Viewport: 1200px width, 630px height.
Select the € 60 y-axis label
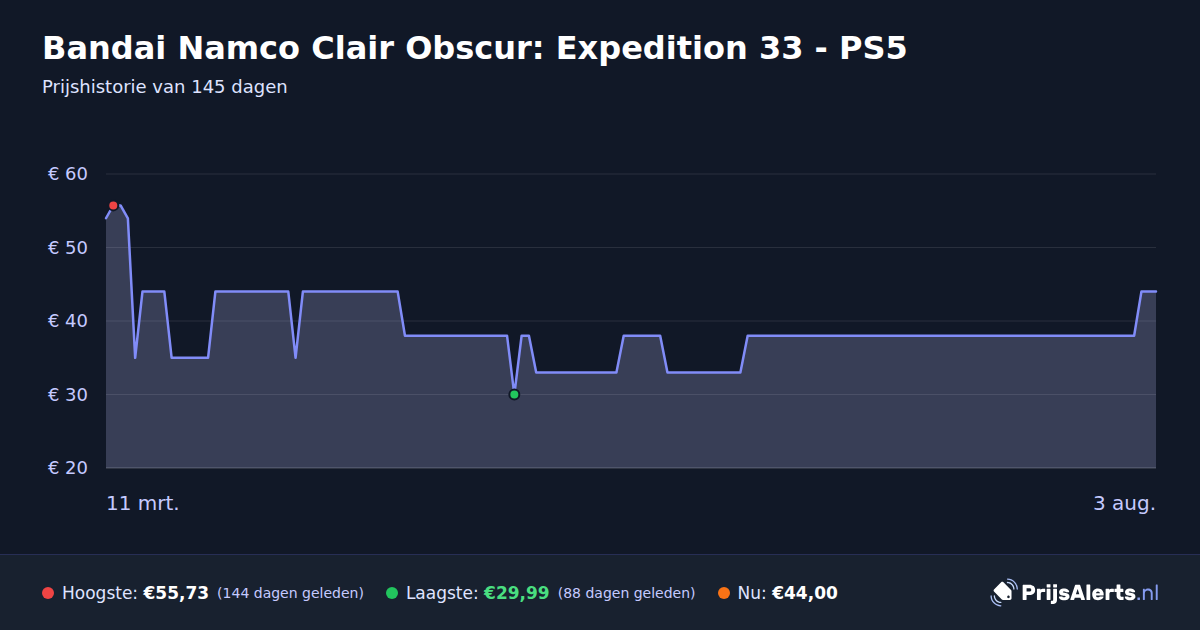(68, 174)
